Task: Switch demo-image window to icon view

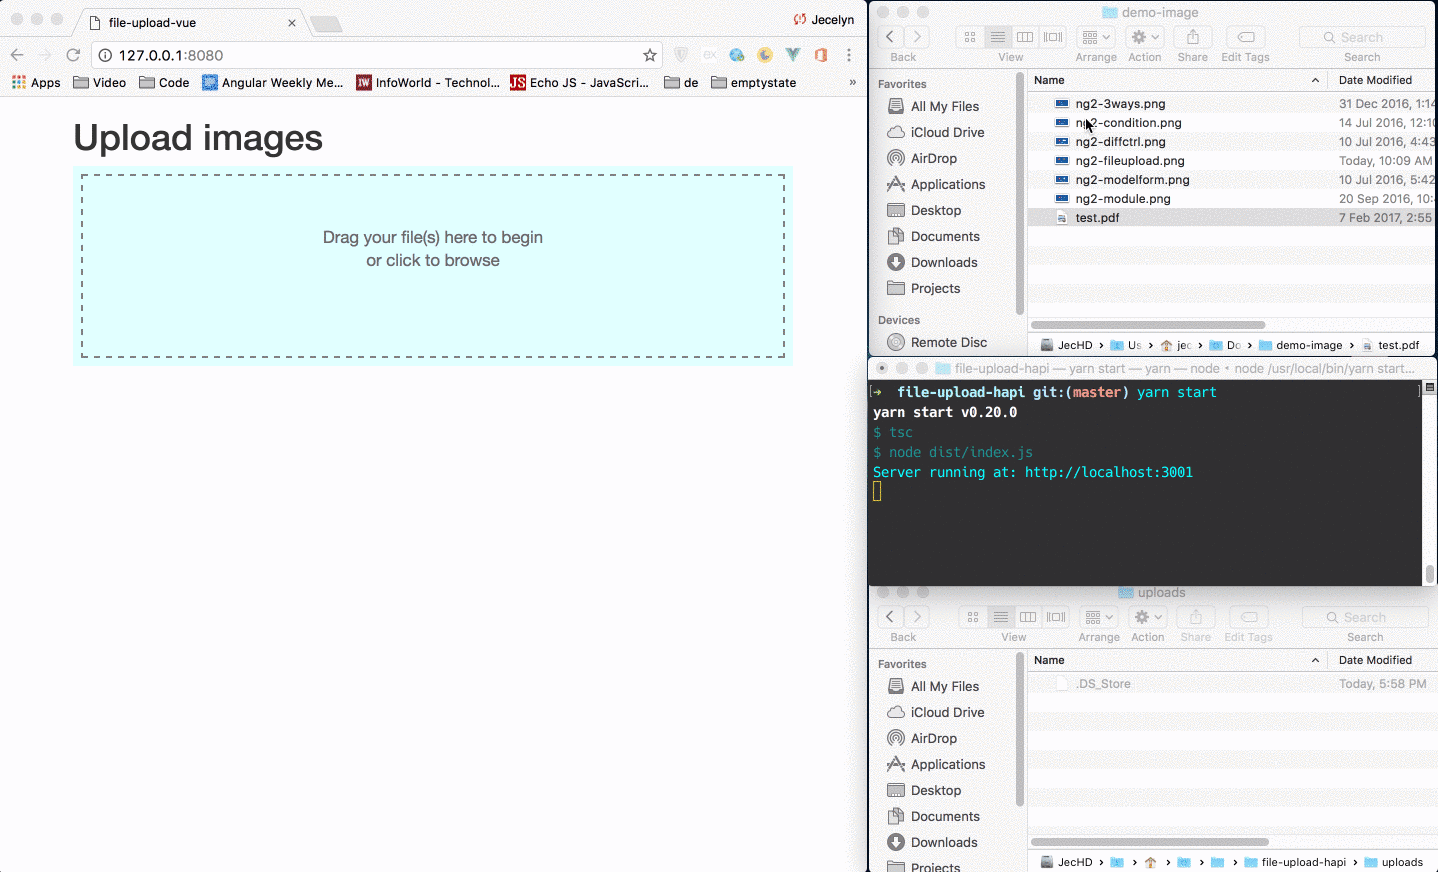Action: (970, 37)
